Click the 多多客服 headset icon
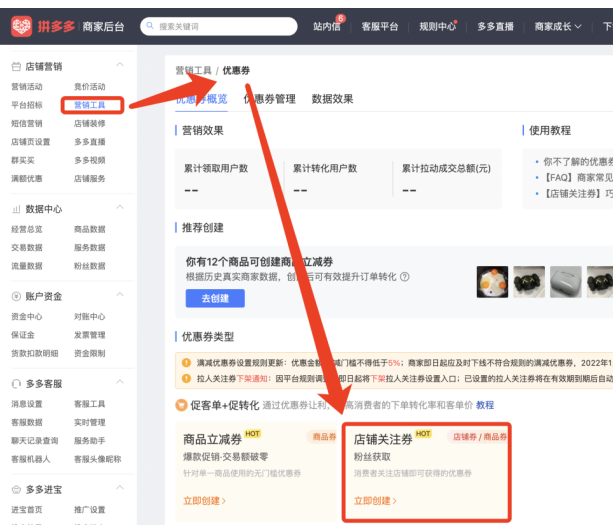613x525 pixels. pos(16,384)
